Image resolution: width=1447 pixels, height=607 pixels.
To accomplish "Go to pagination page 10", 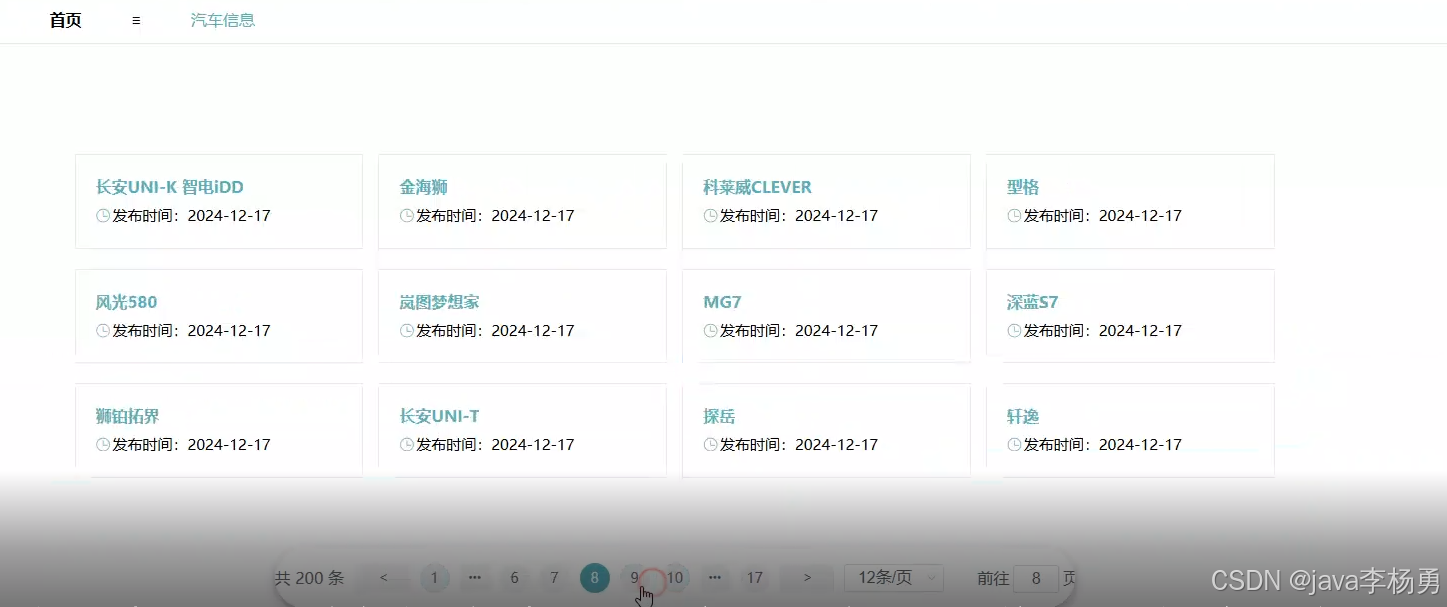I will [x=675, y=578].
